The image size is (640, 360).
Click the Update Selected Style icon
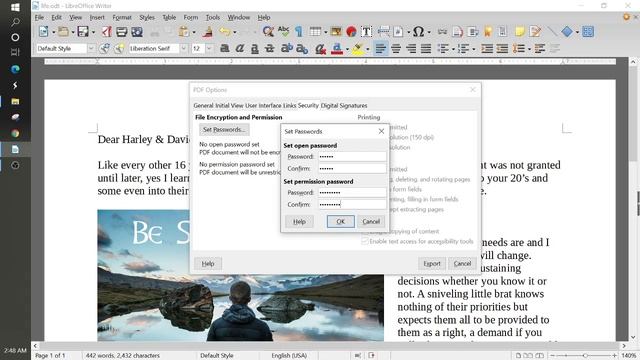click(x=104, y=49)
